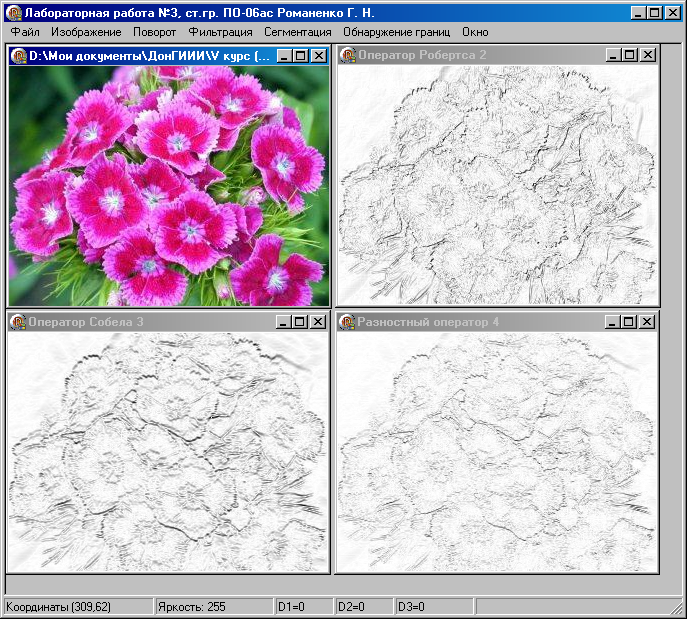Click the window resize grip in status bar
Screen dimensions: 687x619
click(x=676, y=608)
